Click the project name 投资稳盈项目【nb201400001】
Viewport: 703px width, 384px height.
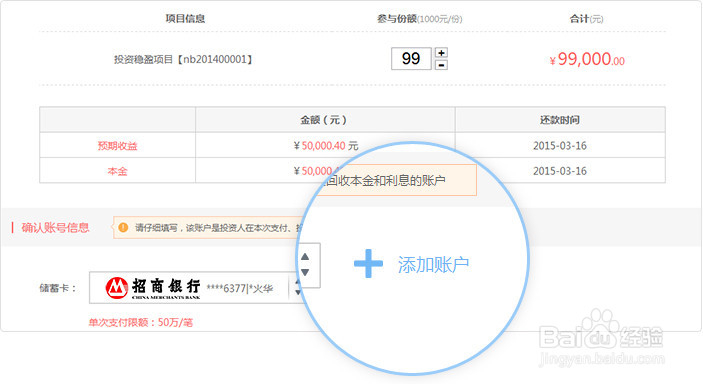coord(183,59)
